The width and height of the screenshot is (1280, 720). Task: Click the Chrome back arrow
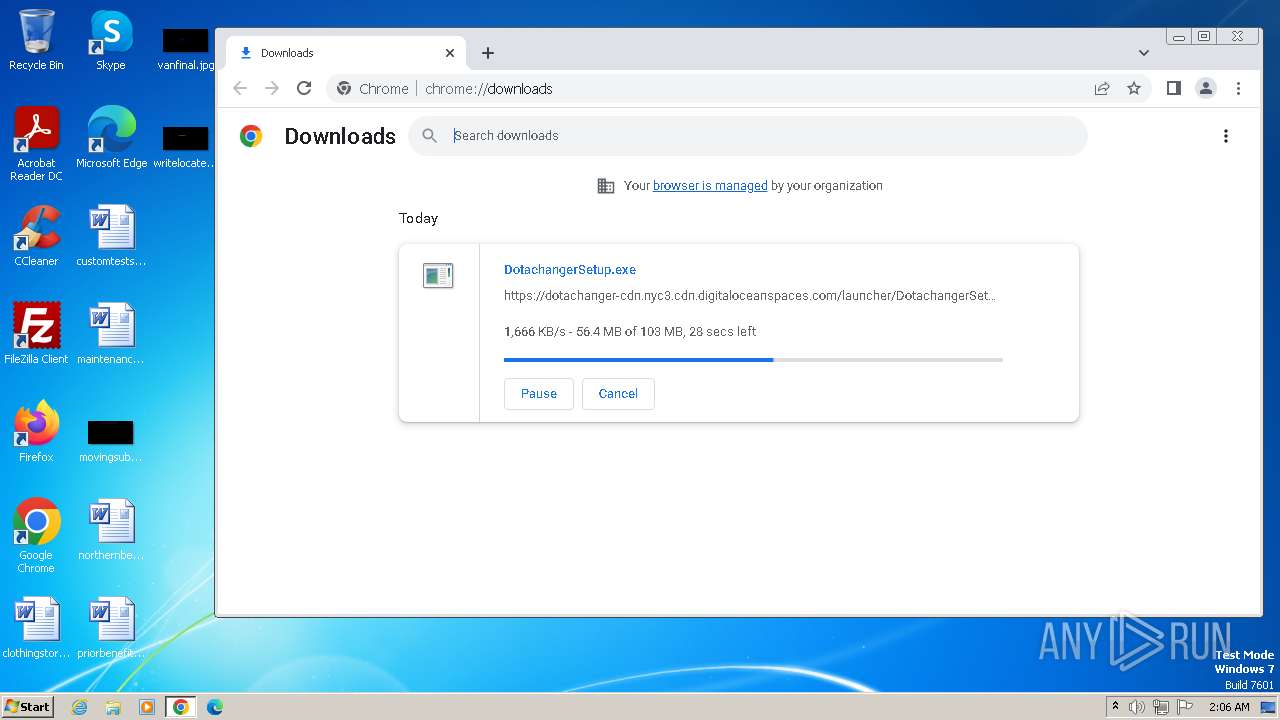tap(240, 88)
